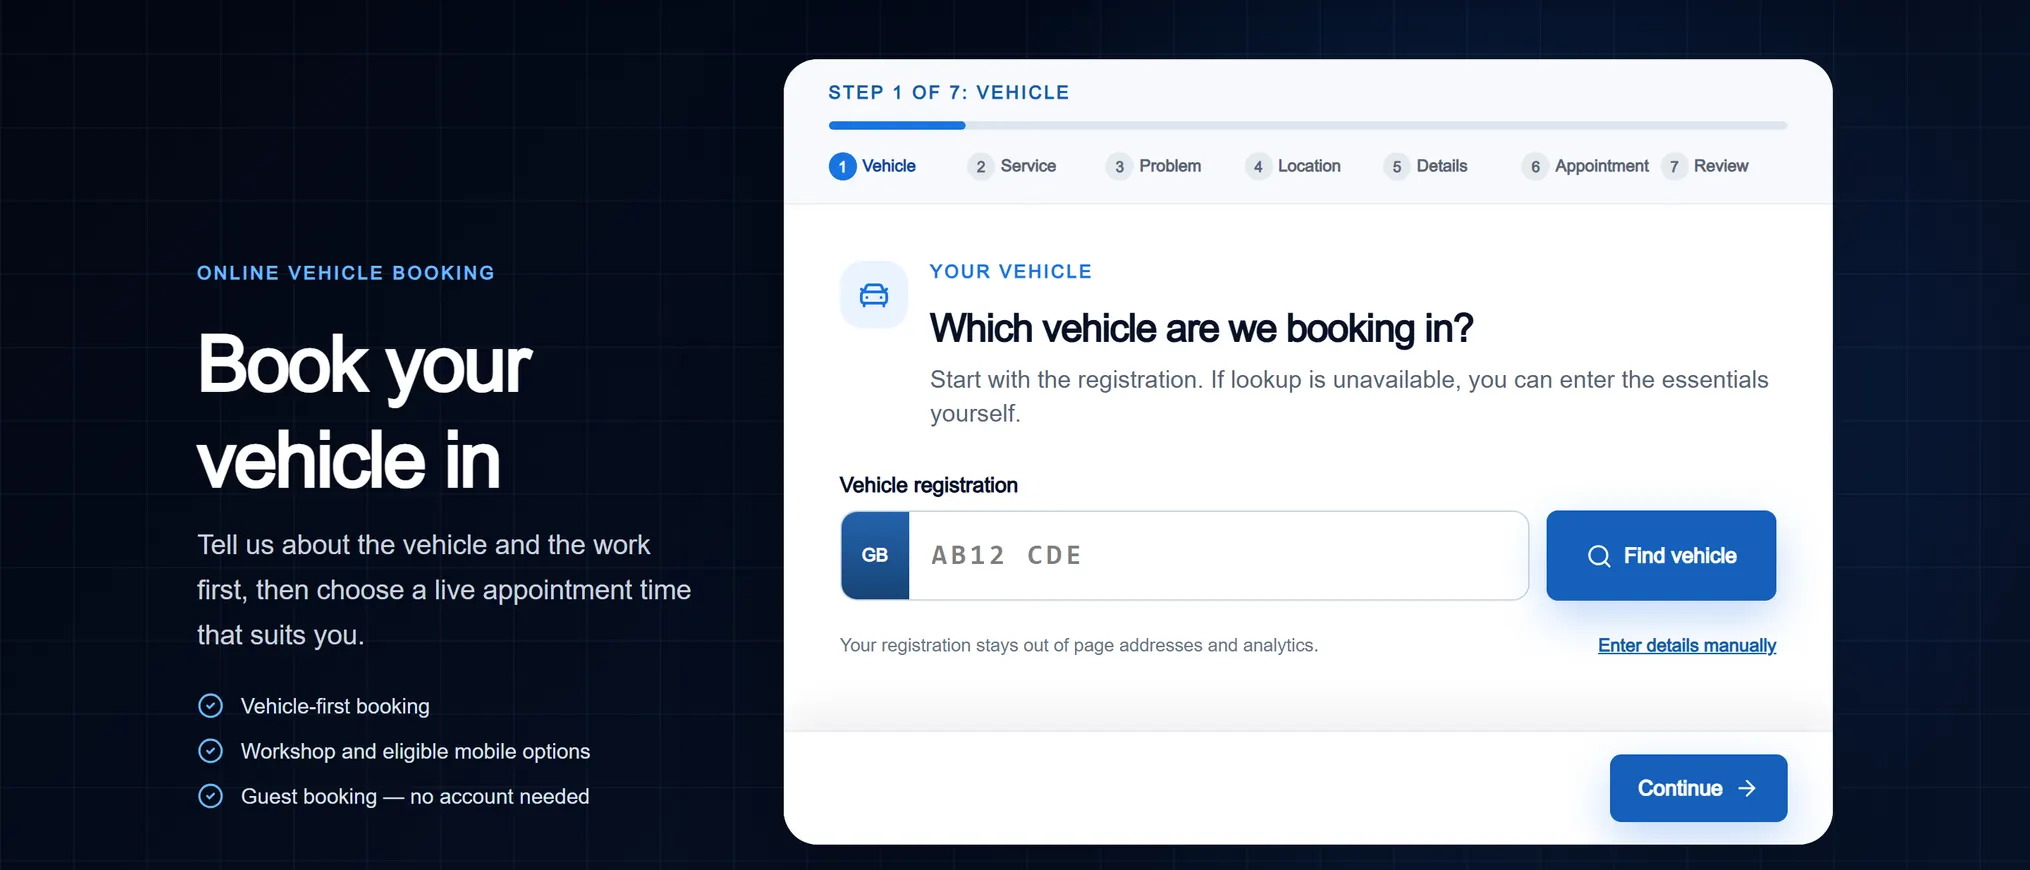The width and height of the screenshot is (2030, 870).
Task: Go to step 4 Location
Action: pyautogui.click(x=1292, y=166)
